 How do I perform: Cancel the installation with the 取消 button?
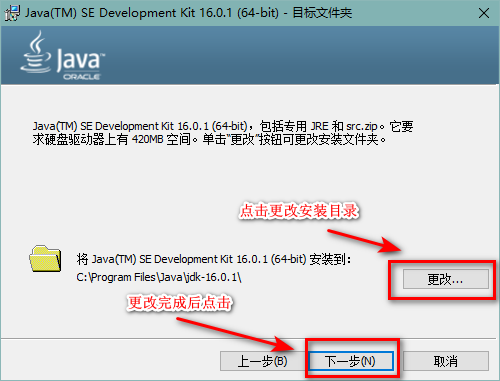446,361
